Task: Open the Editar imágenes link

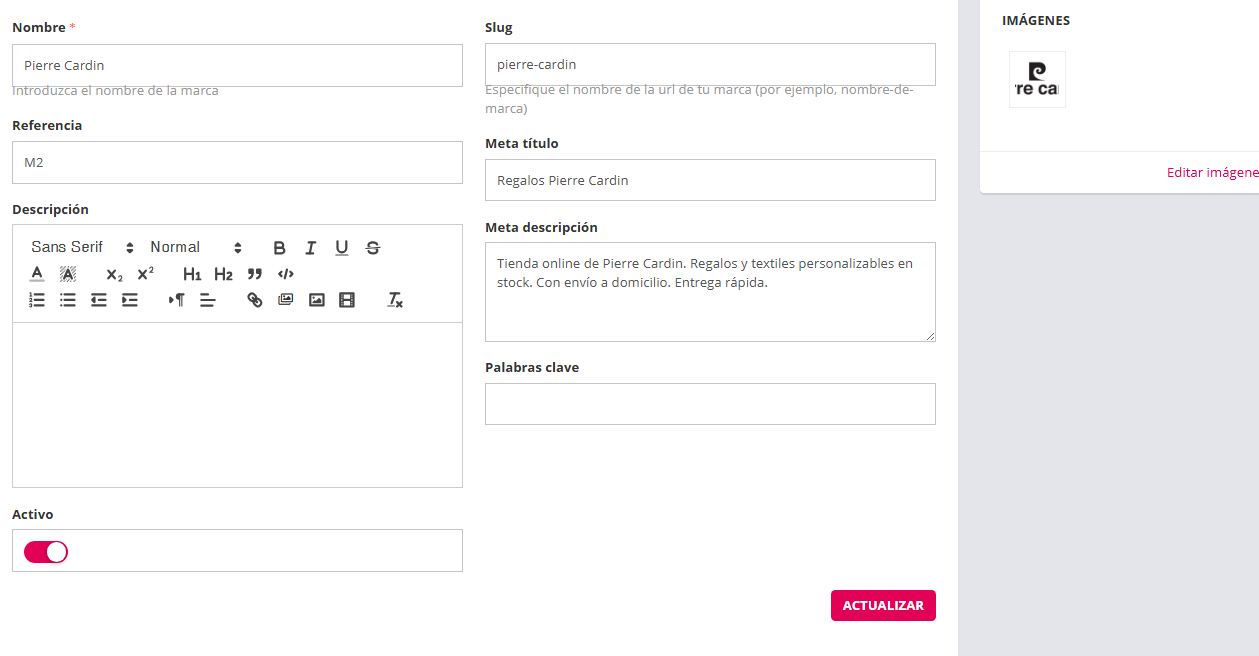Action: click(1212, 173)
